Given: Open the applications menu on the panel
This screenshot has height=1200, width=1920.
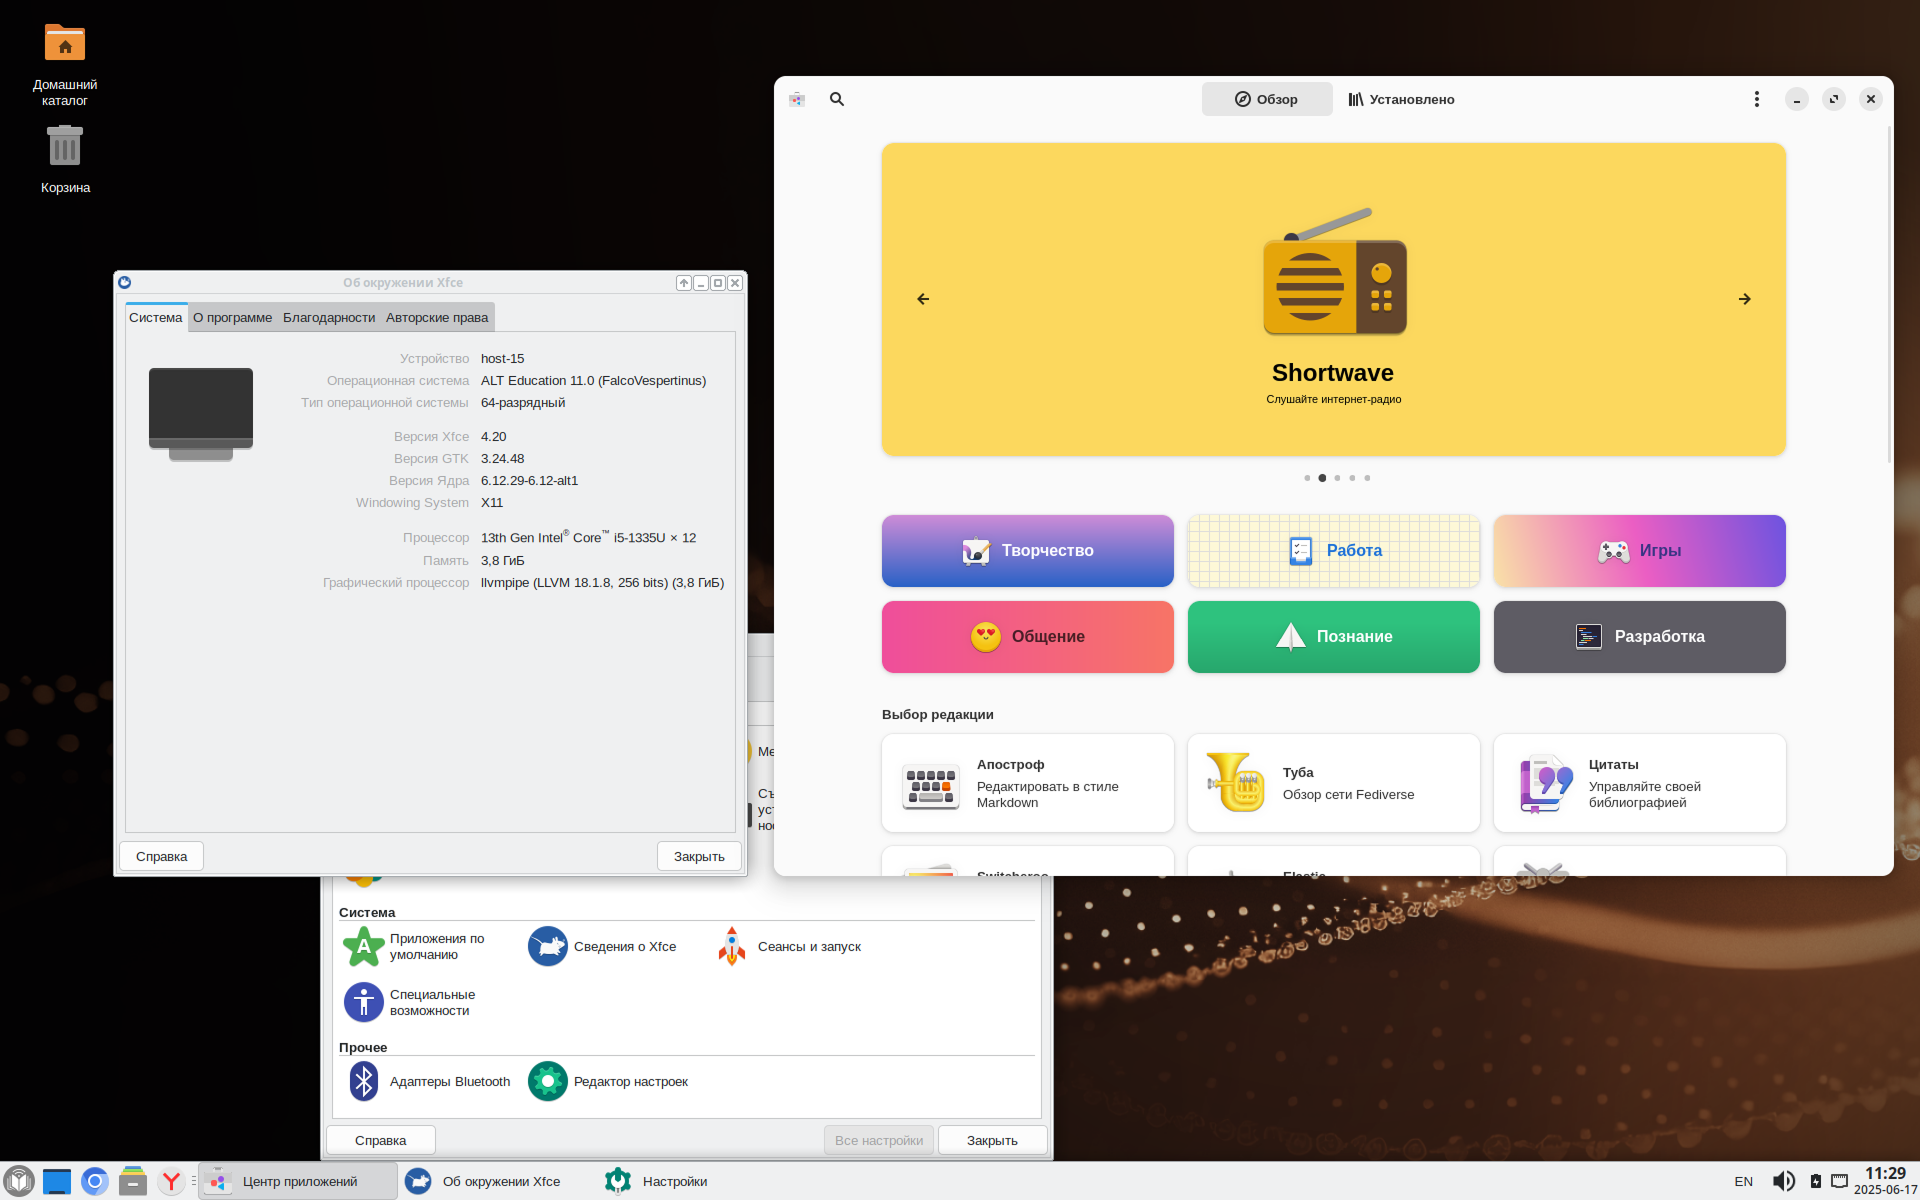Looking at the screenshot, I should tap(18, 1181).
